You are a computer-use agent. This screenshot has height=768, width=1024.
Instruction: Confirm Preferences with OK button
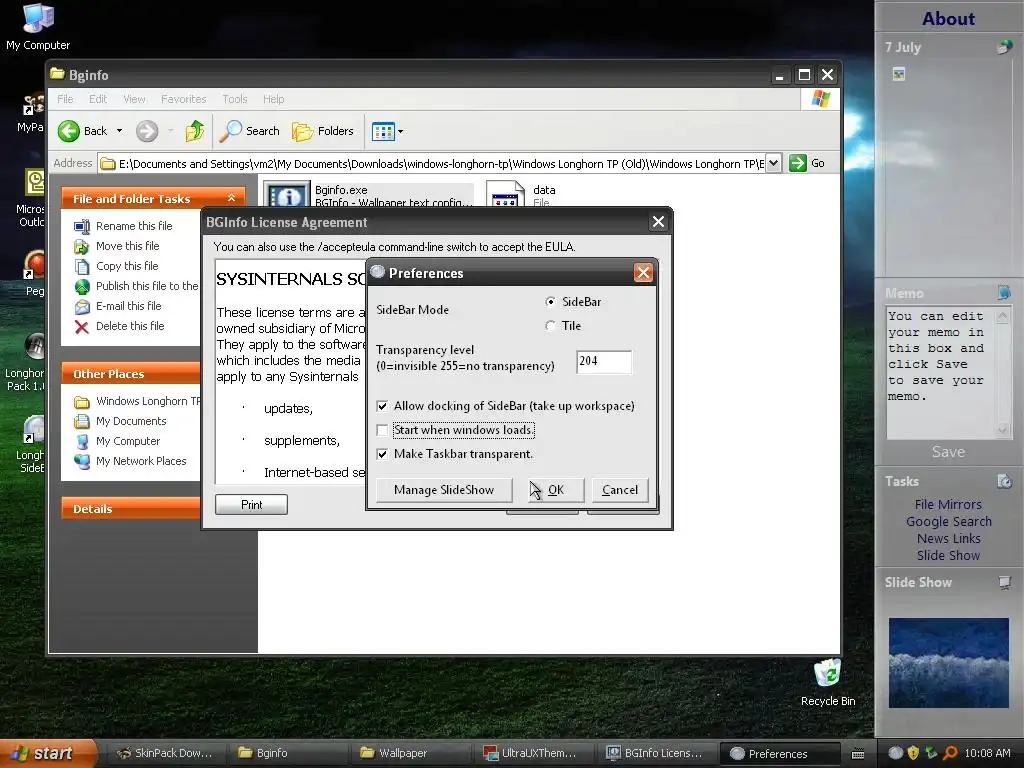pyautogui.click(x=555, y=490)
